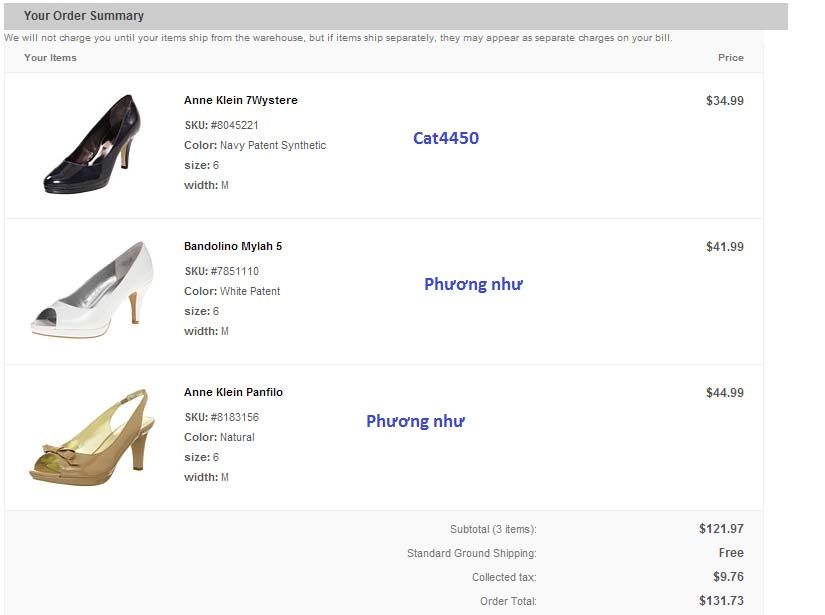
Task: Click the 'We will not charge you' notice
Action: 338,38
